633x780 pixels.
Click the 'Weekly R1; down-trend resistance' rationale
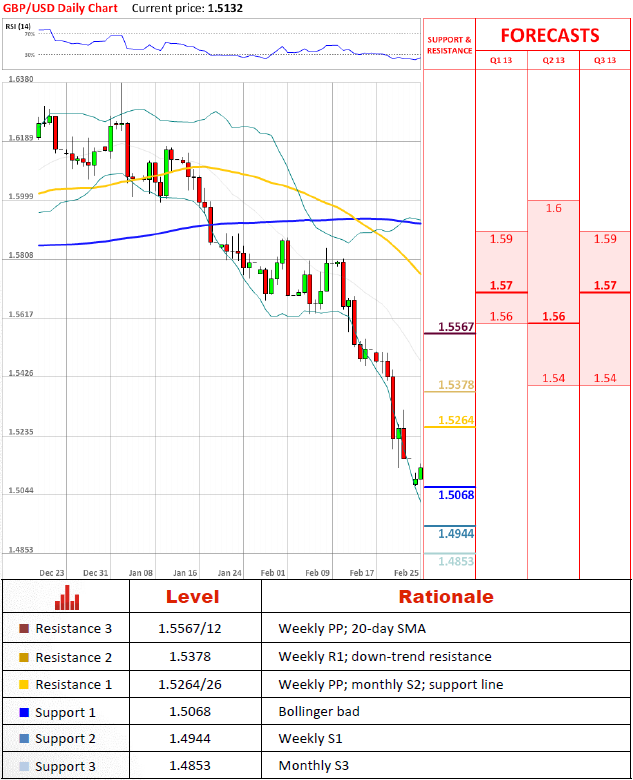tap(385, 657)
